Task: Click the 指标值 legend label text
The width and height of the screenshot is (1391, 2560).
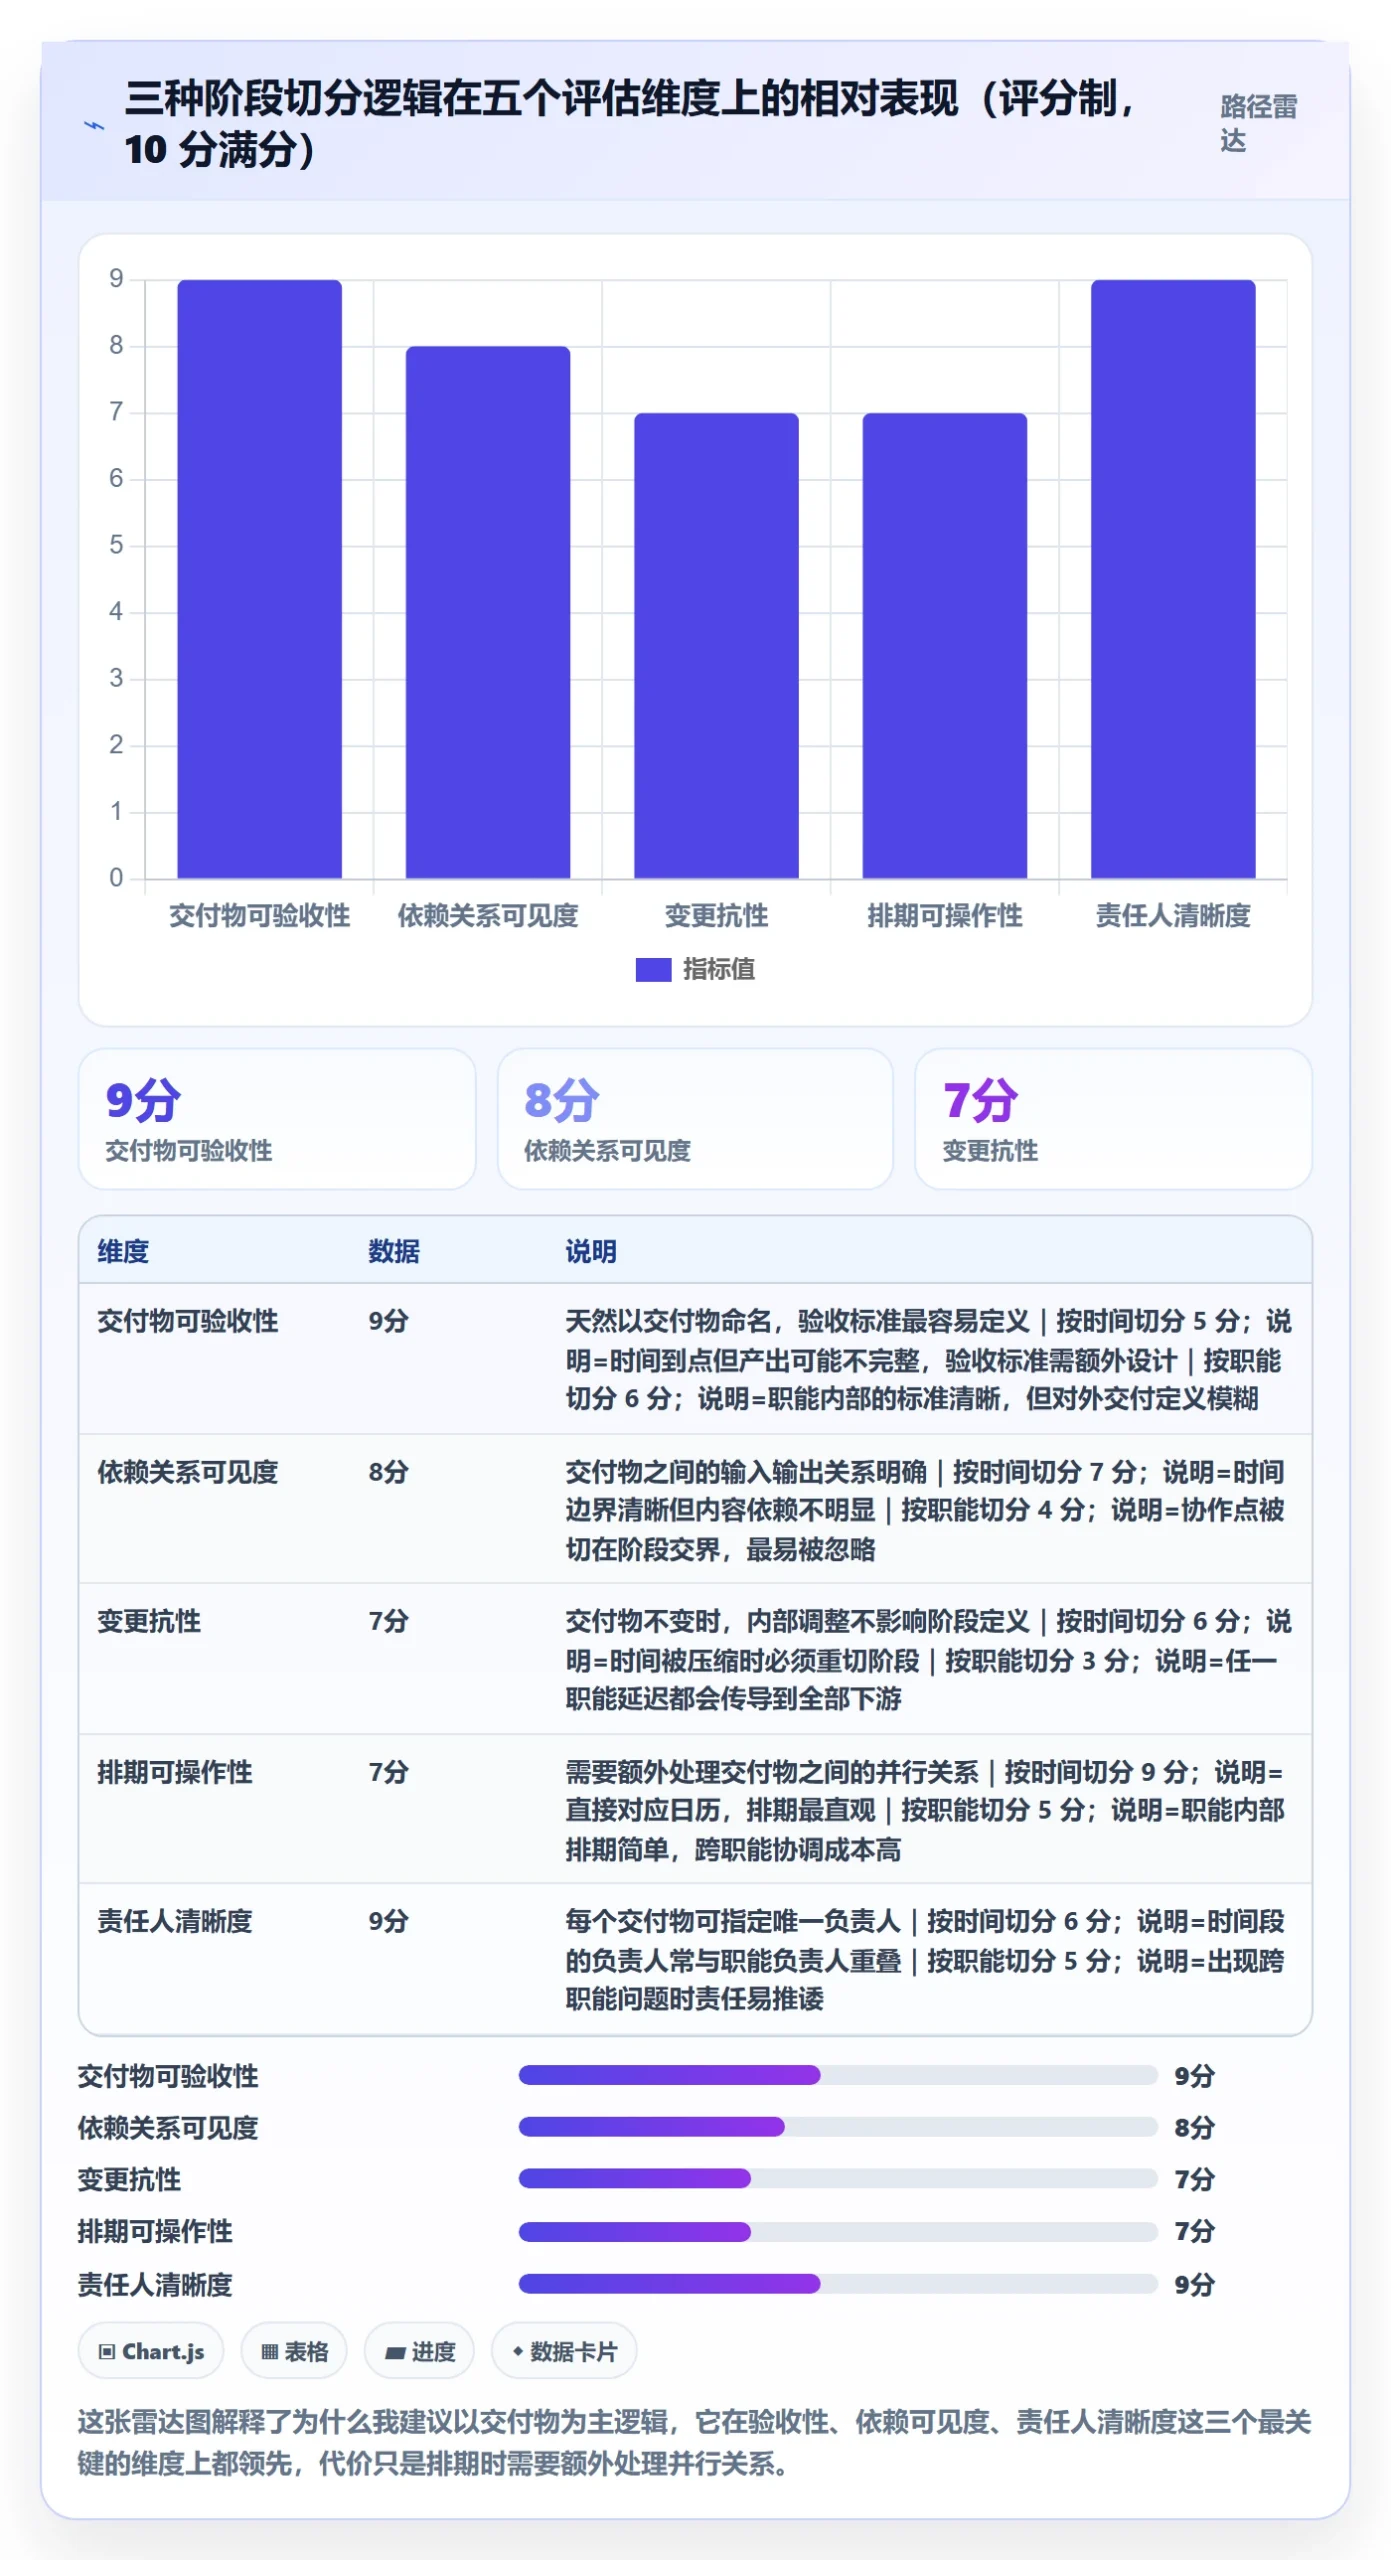Action: click(719, 969)
